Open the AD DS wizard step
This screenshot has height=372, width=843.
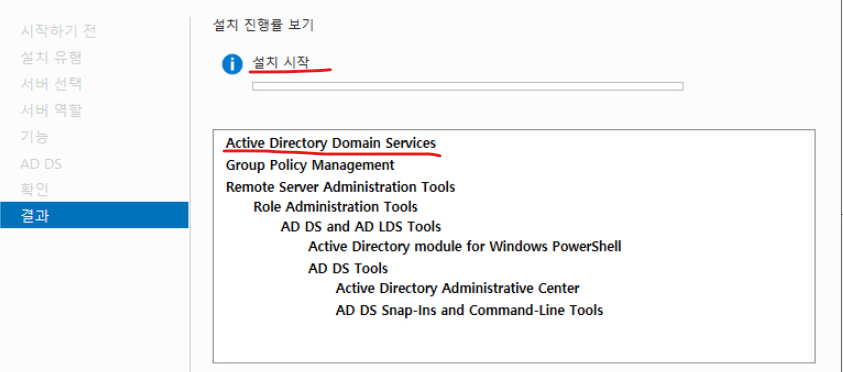(41, 163)
